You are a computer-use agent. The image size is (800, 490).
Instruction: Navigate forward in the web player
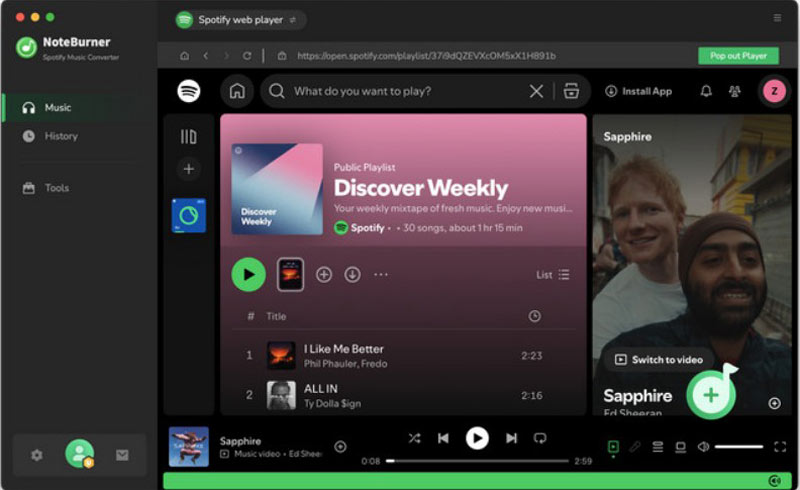pyautogui.click(x=226, y=56)
